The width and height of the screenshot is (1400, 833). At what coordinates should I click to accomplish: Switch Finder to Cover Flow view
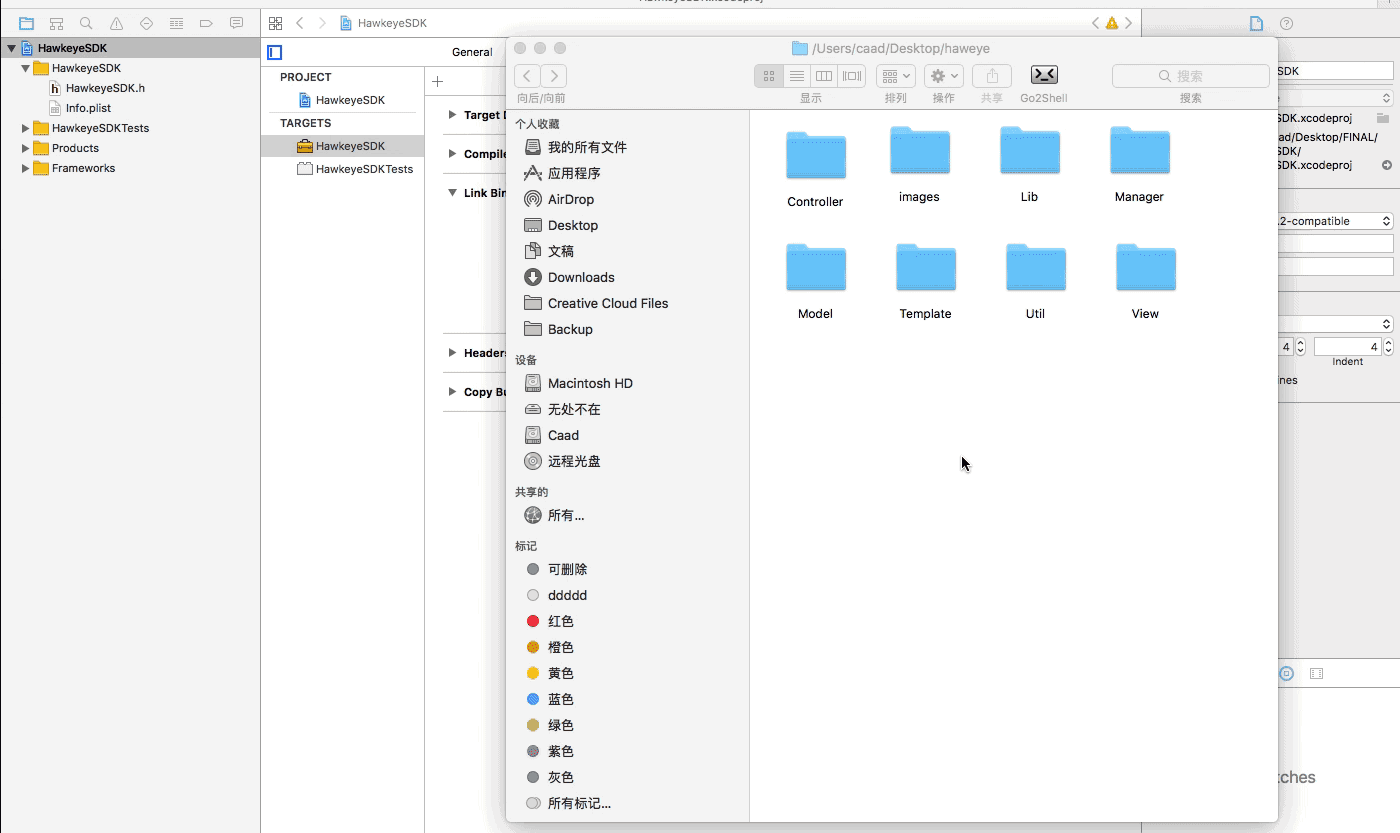click(852, 76)
